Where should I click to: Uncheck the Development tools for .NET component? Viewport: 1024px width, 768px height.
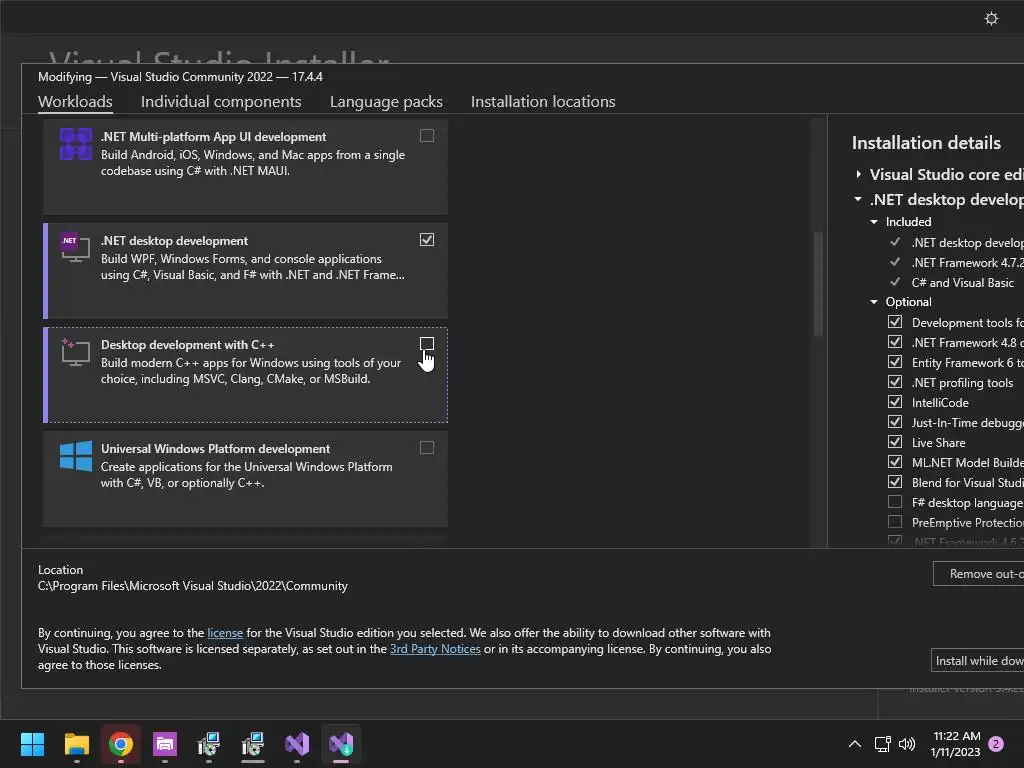click(895, 322)
